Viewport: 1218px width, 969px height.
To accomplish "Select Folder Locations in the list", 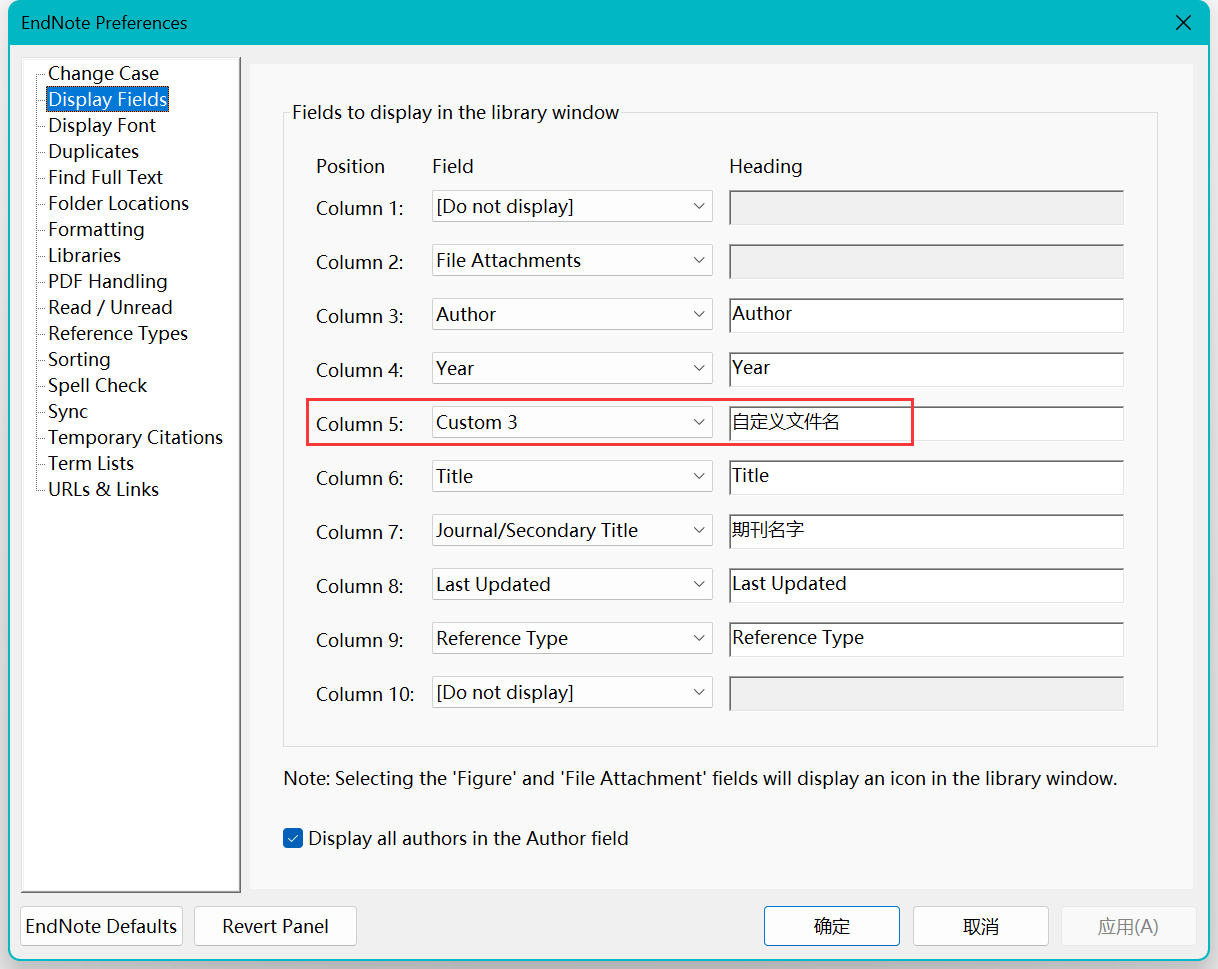I will pos(118,203).
